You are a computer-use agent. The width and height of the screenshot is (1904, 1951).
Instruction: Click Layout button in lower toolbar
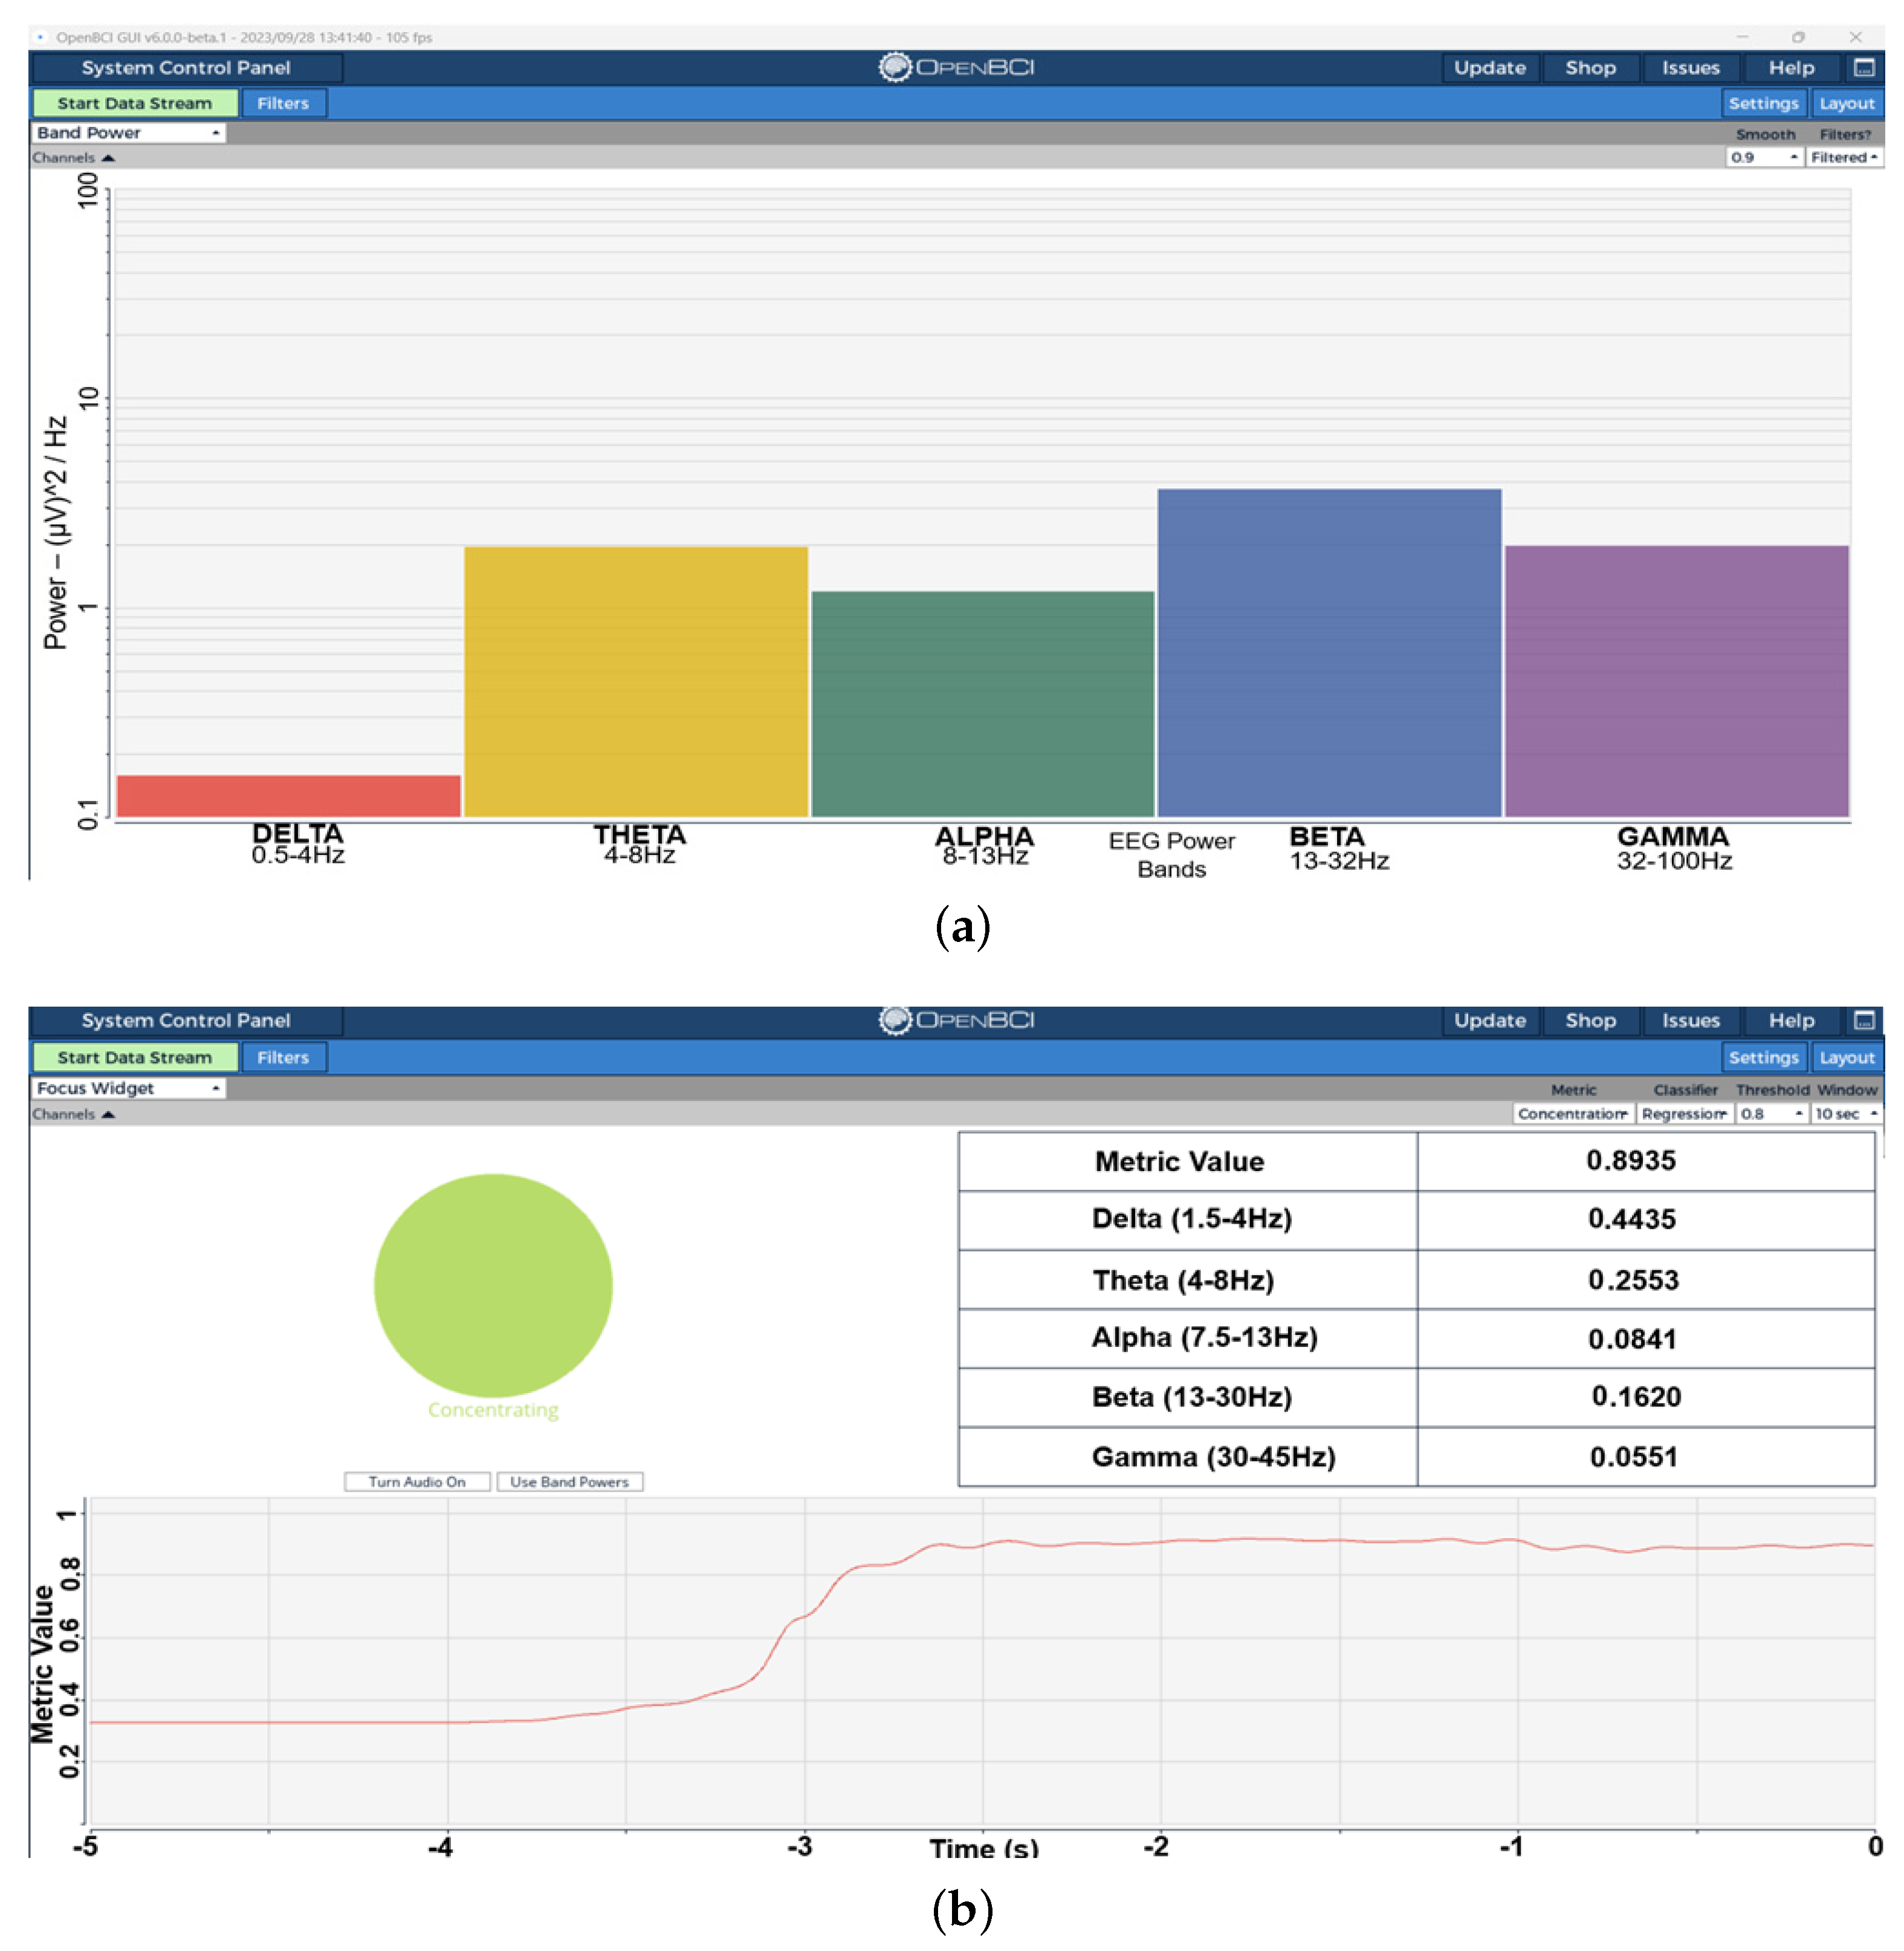pos(1846,1057)
